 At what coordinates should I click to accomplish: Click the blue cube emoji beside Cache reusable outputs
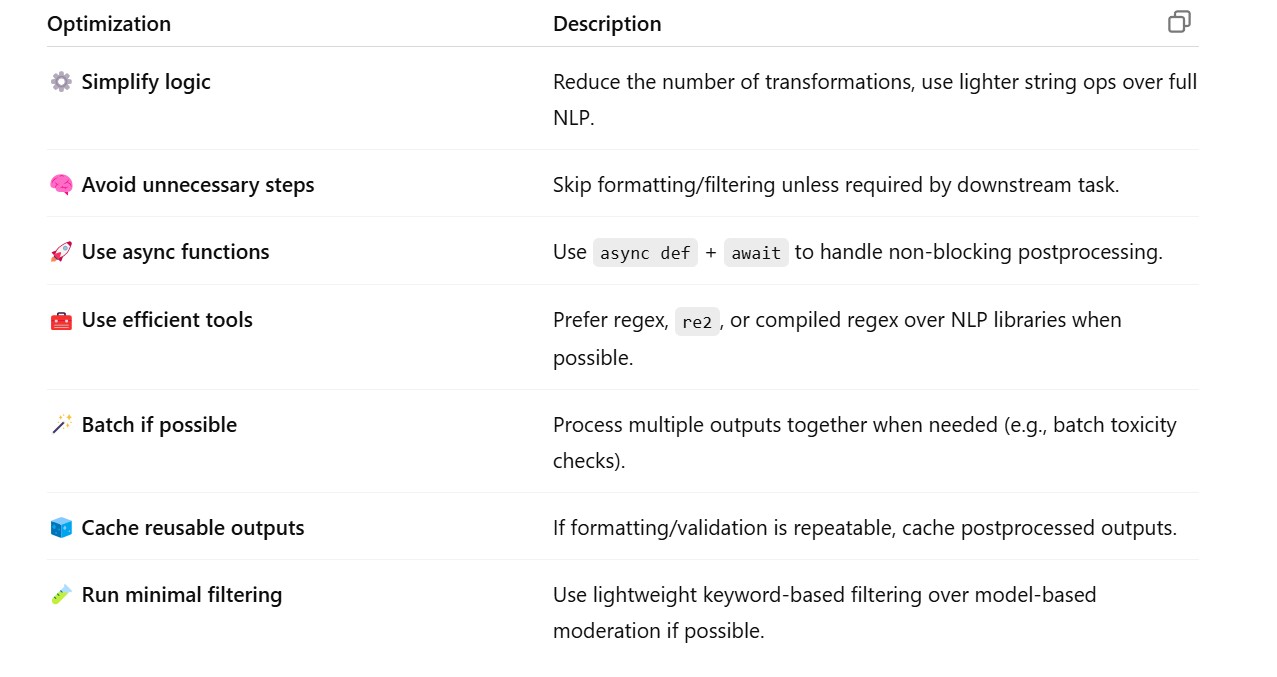tap(61, 528)
